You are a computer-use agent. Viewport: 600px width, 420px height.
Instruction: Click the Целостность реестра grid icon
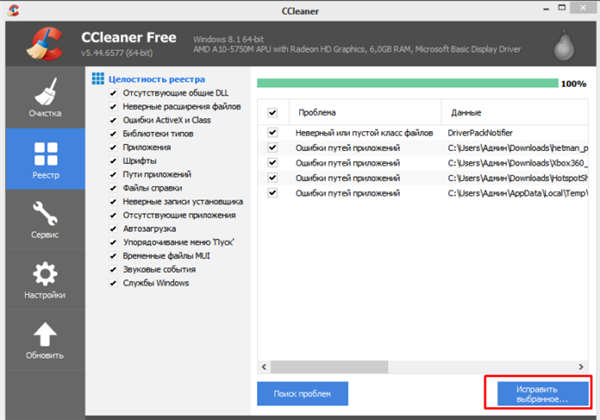tap(98, 79)
